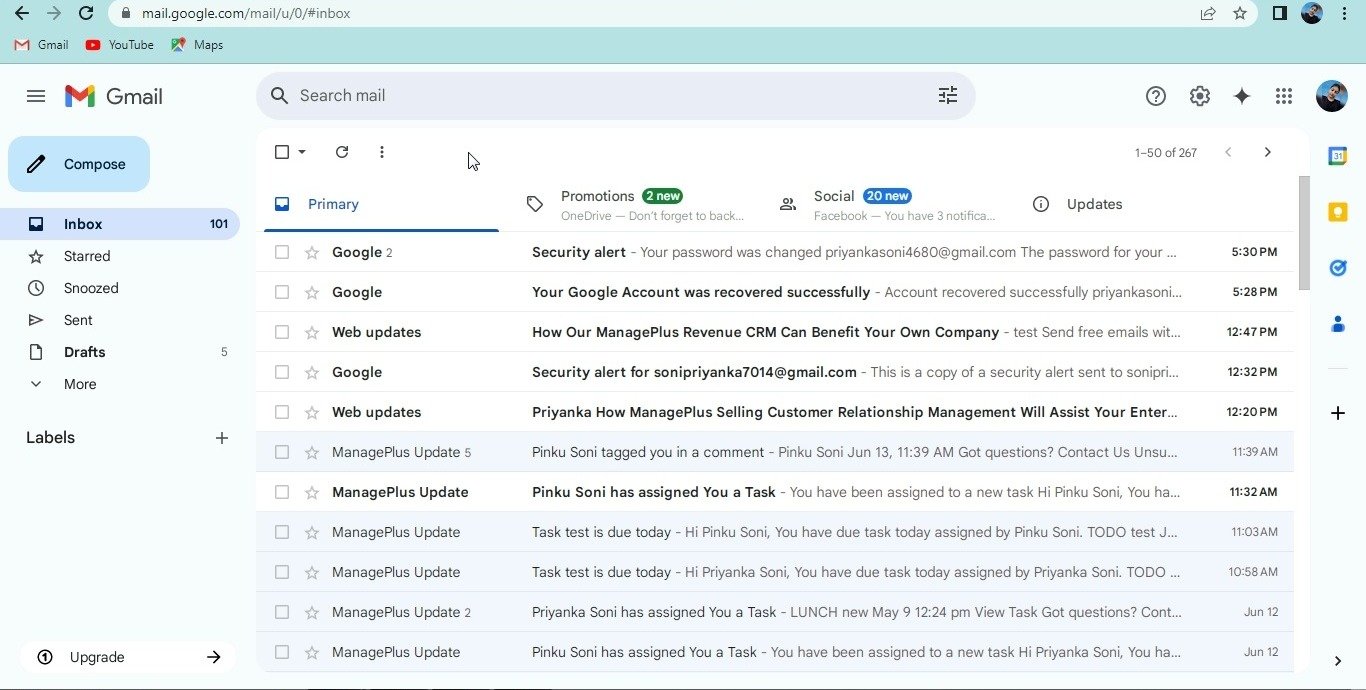Star the Google Account recovered email
The height and width of the screenshot is (690, 1366).
pos(312,292)
